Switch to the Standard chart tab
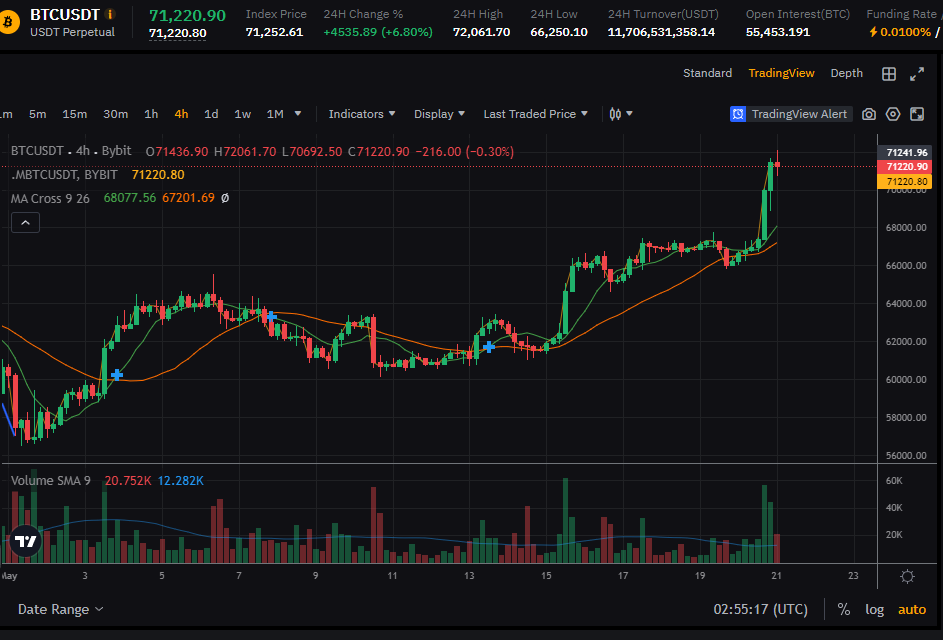The height and width of the screenshot is (640, 943). [x=707, y=73]
